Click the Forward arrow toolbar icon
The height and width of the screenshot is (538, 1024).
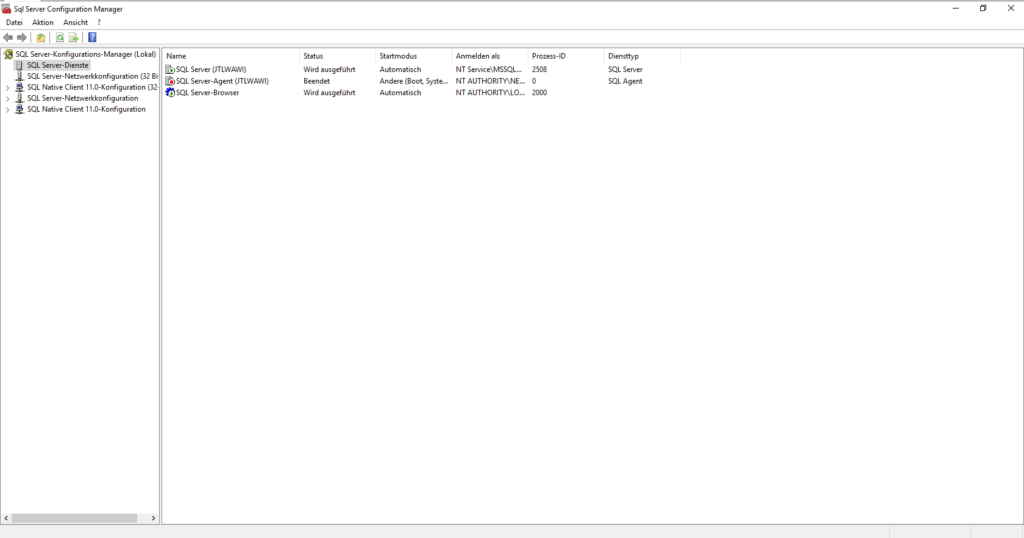click(x=22, y=37)
